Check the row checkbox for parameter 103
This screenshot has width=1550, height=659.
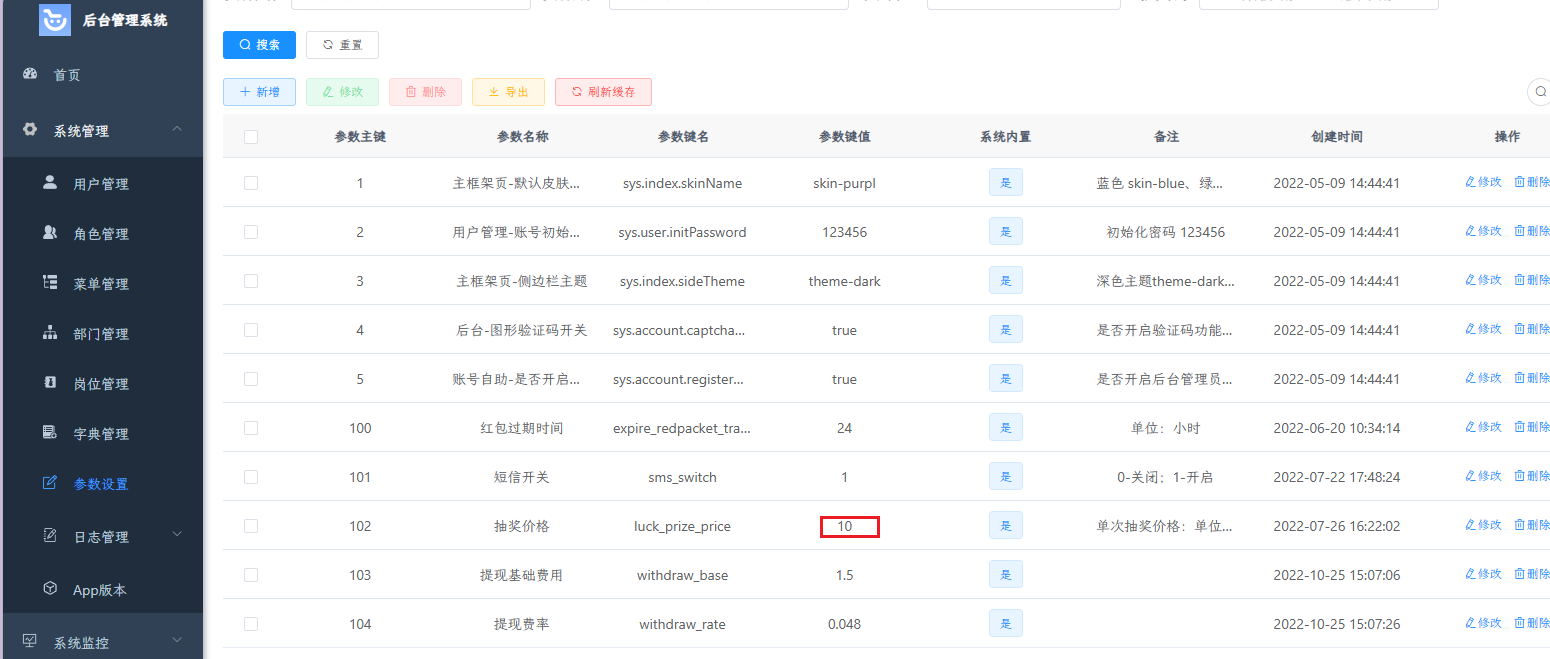[x=251, y=575]
